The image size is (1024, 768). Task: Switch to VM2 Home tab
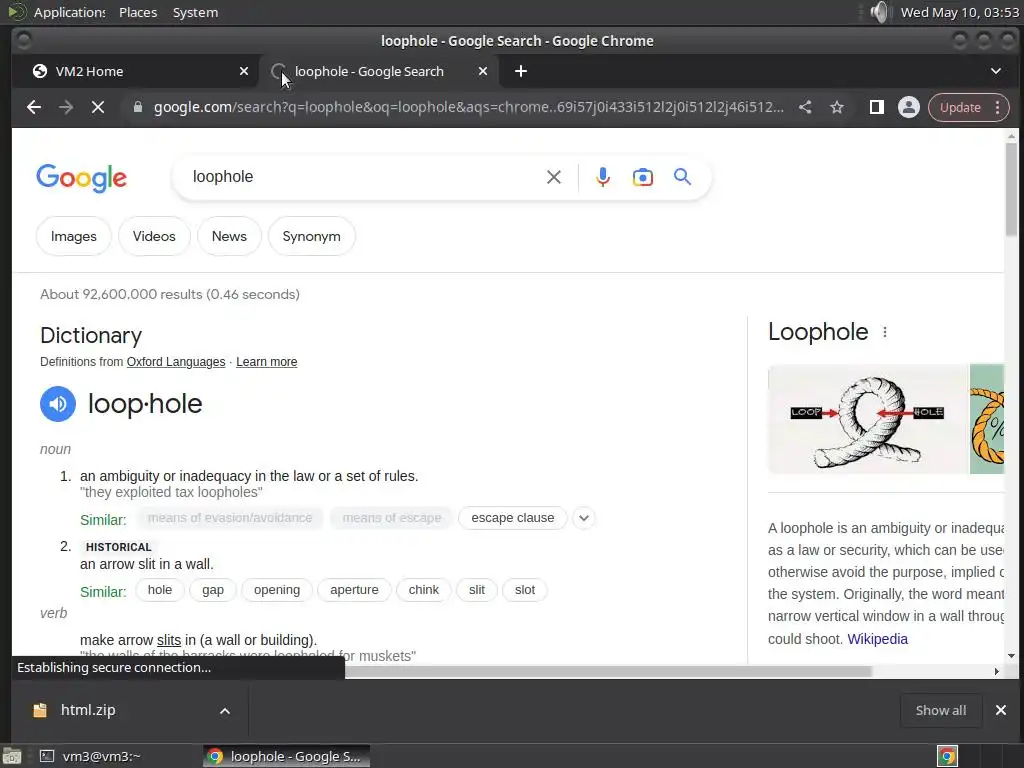(136, 71)
